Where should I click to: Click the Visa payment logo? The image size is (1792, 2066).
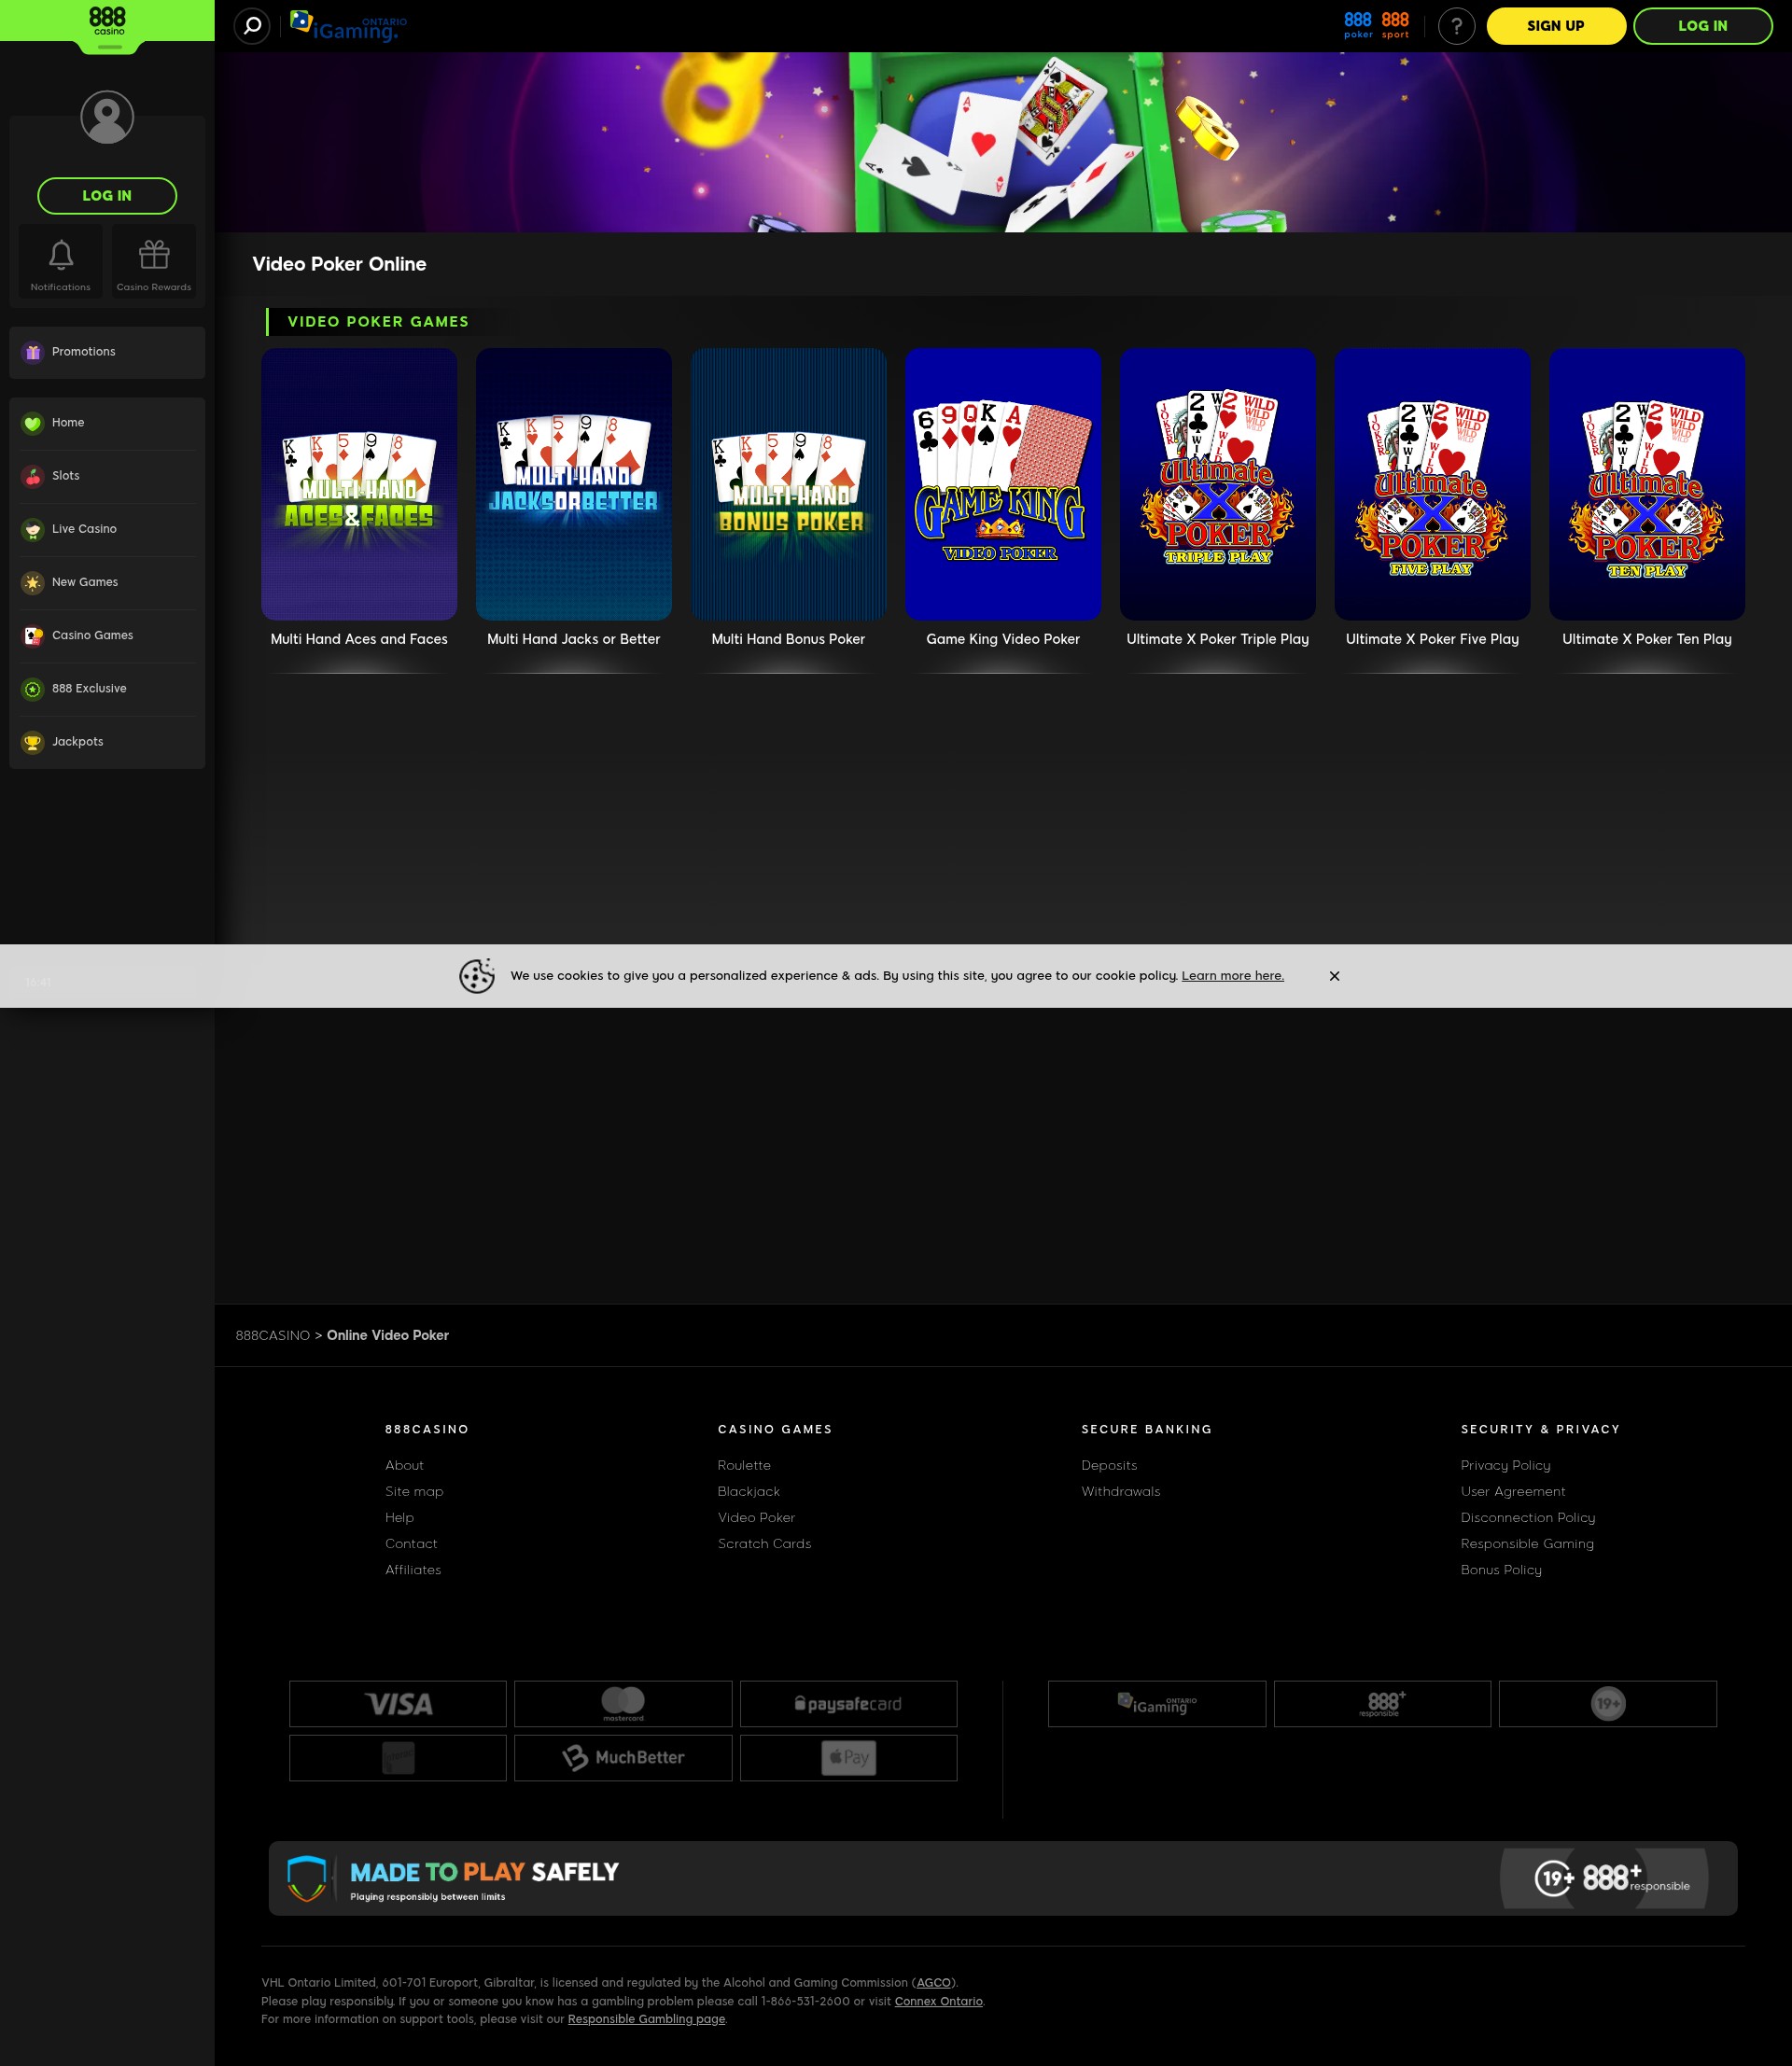click(x=398, y=1704)
